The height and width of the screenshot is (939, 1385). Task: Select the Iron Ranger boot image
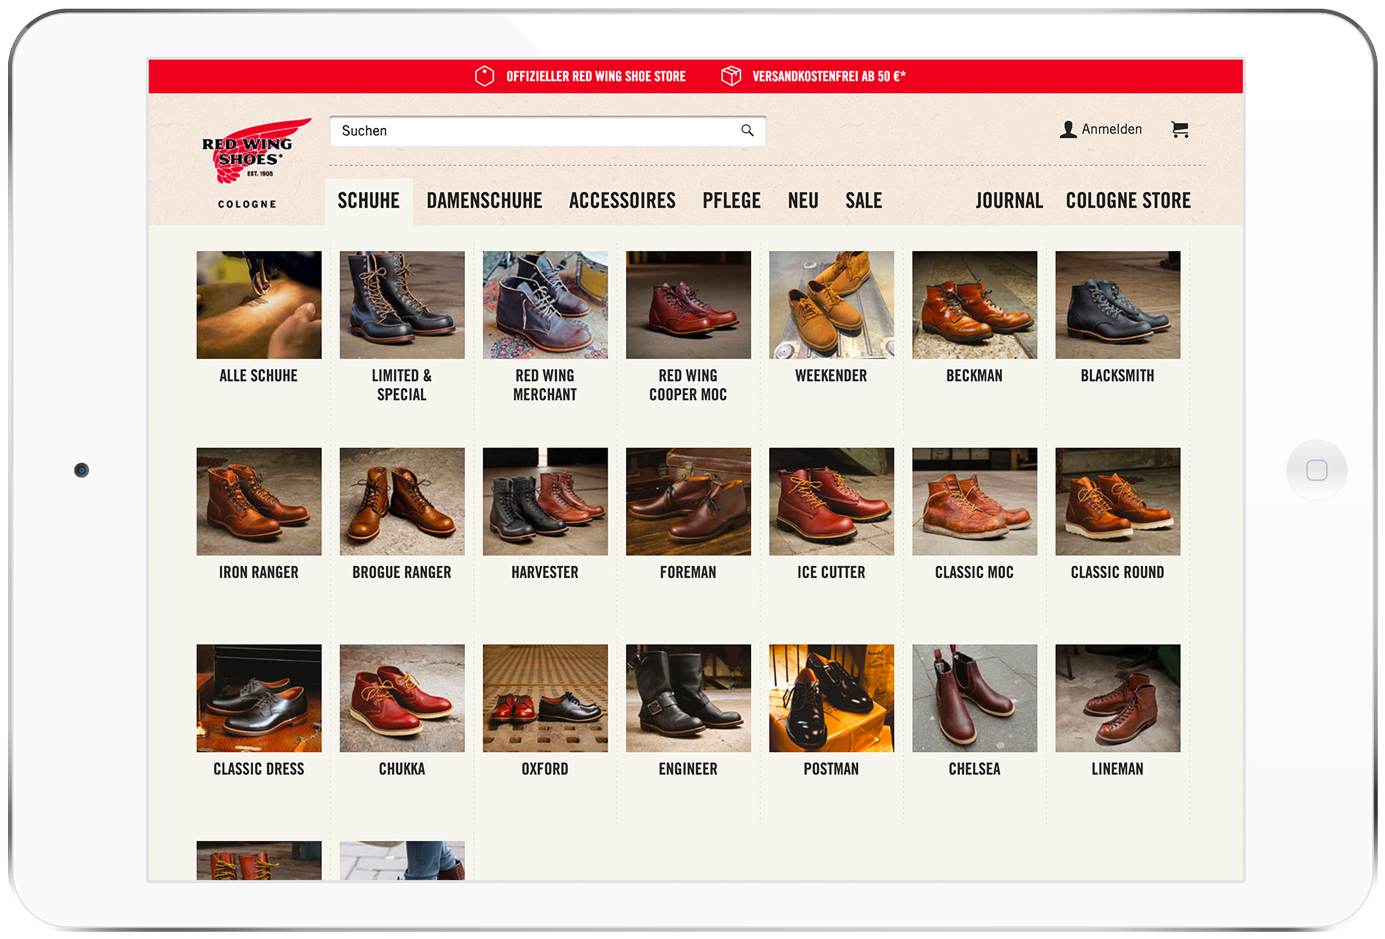click(x=259, y=502)
